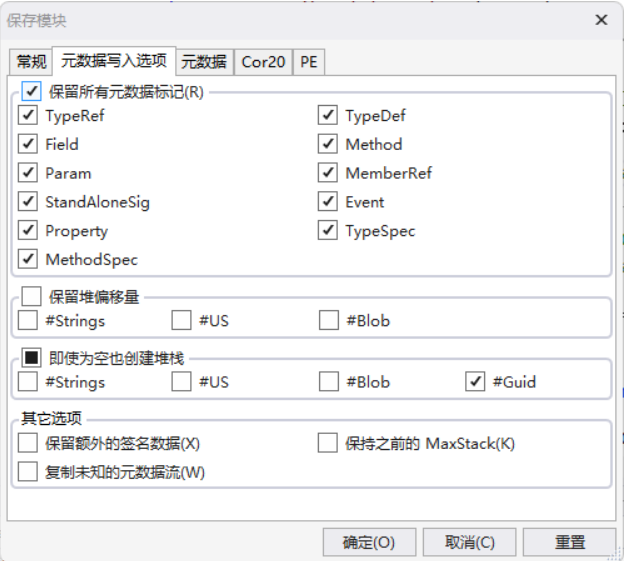Enable the 保留堆偏移量 checkbox
Image resolution: width=626 pixels, height=561 pixels.
tap(32, 296)
